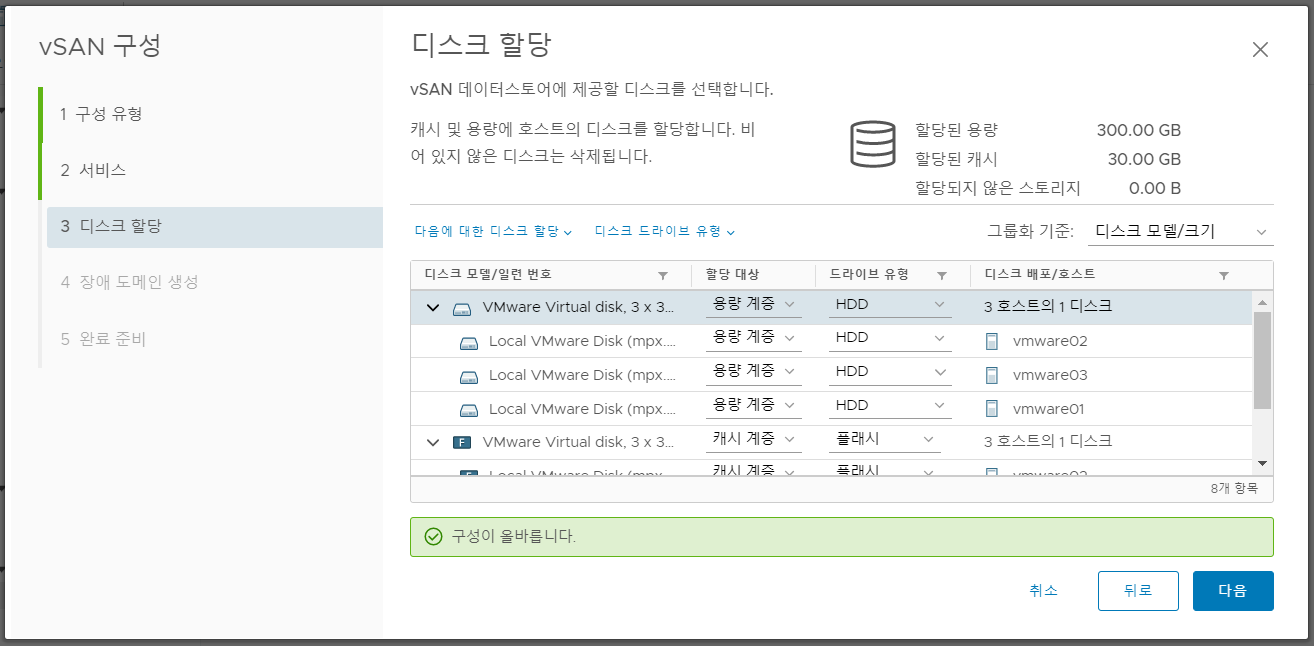Screen dimensions: 1314x646
Task: Click the disk icon in vmware02 HDD row
Action: pos(469,342)
